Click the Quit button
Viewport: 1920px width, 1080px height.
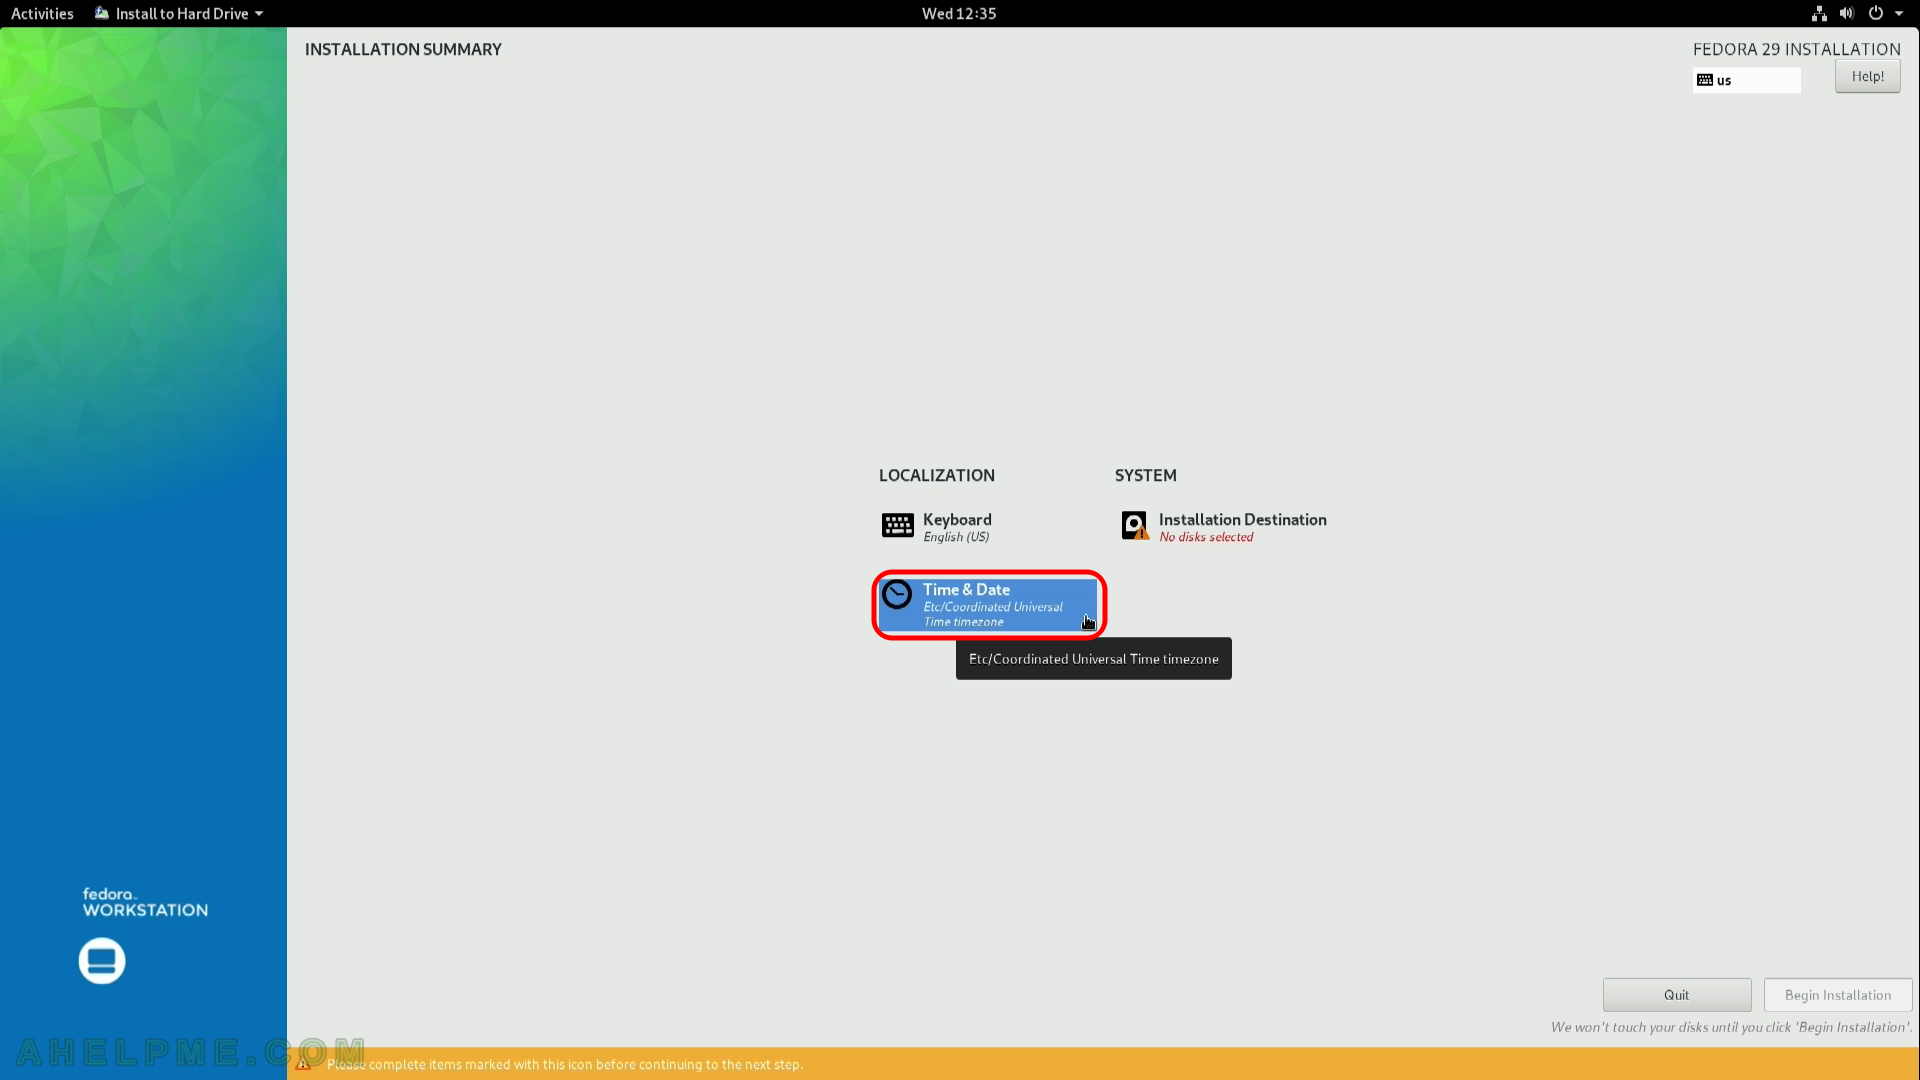pos(1677,995)
